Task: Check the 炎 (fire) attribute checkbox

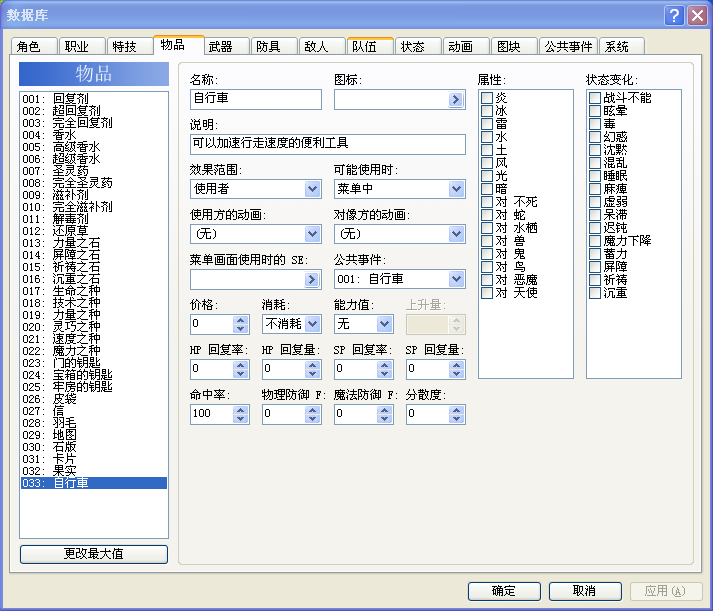Action: (487, 98)
